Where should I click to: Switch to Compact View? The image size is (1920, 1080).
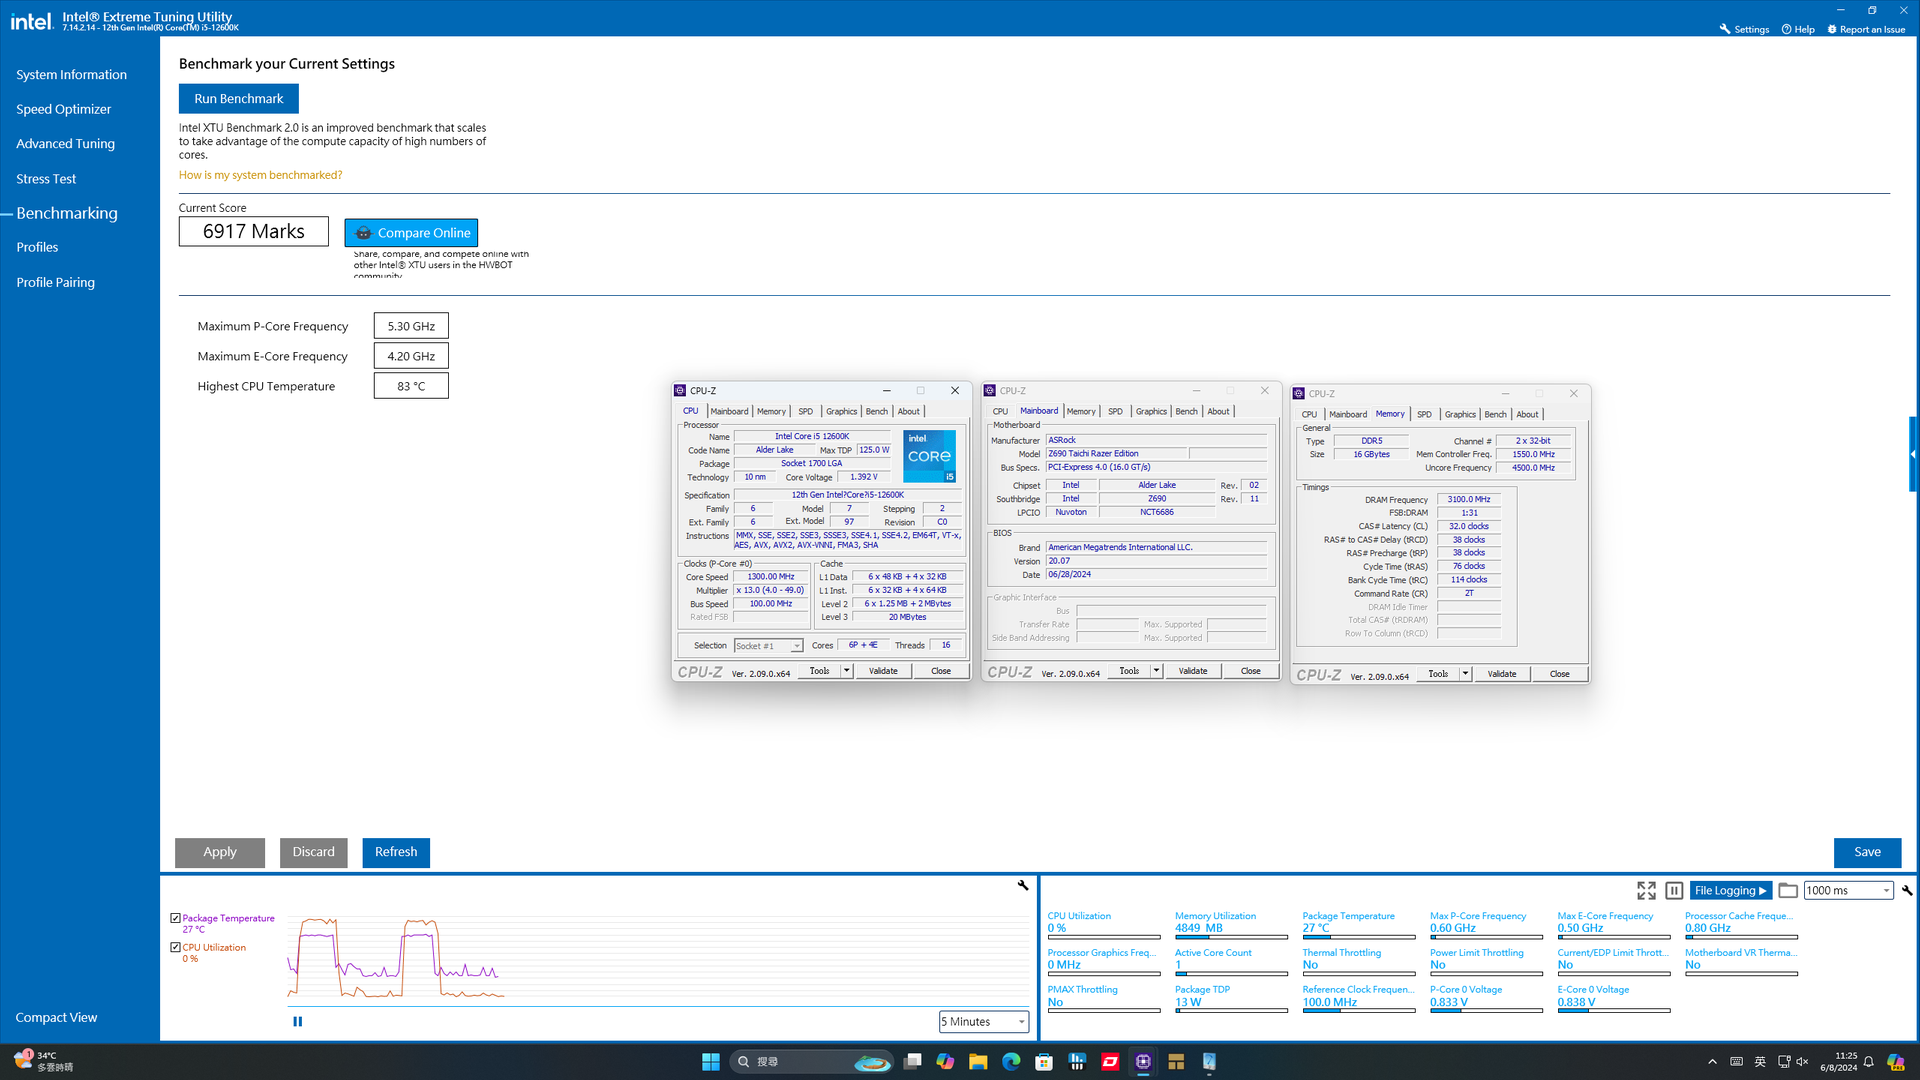[56, 1017]
